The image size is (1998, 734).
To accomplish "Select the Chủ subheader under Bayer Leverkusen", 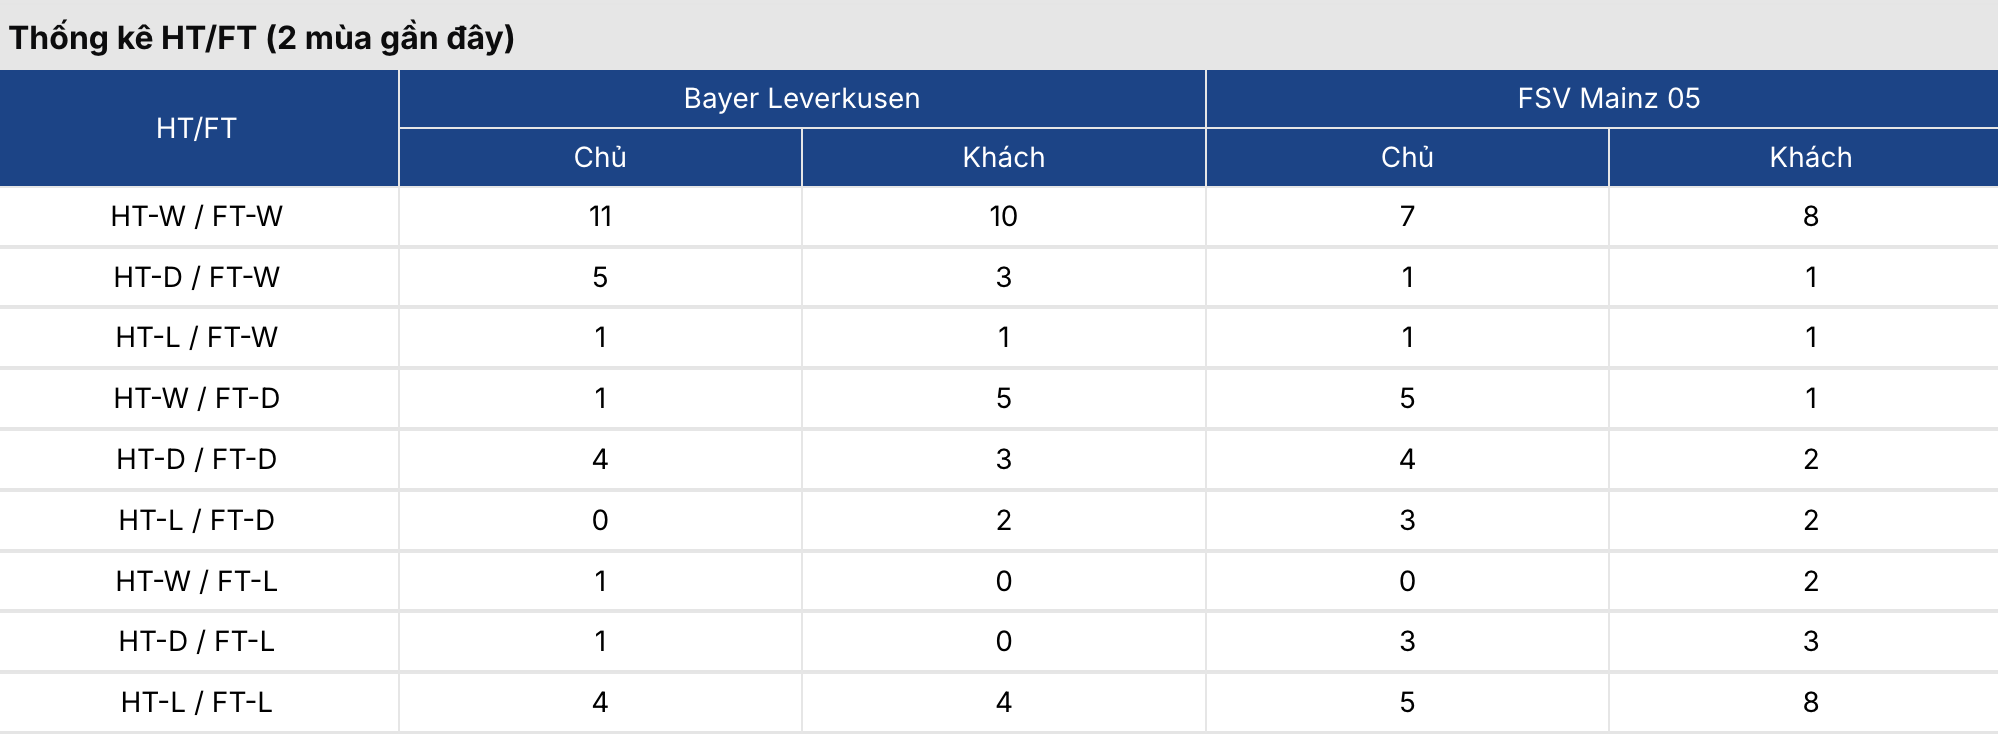I will (x=600, y=157).
